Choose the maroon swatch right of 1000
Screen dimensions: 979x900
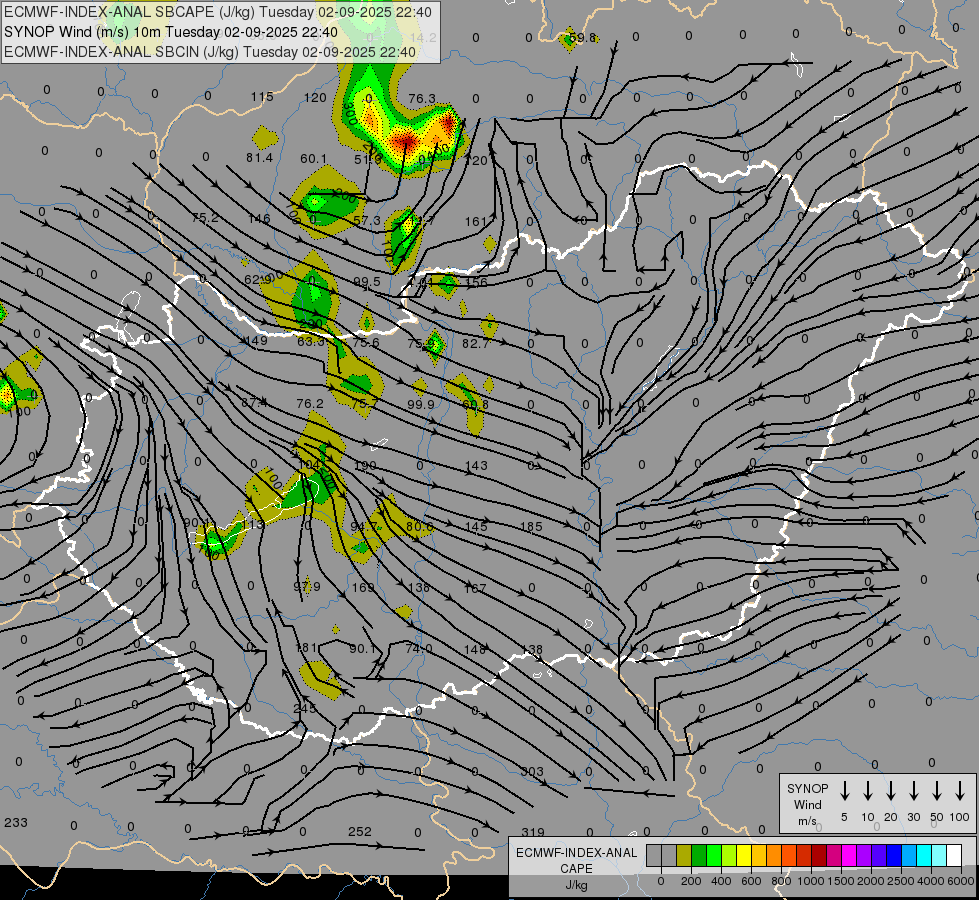click(819, 855)
